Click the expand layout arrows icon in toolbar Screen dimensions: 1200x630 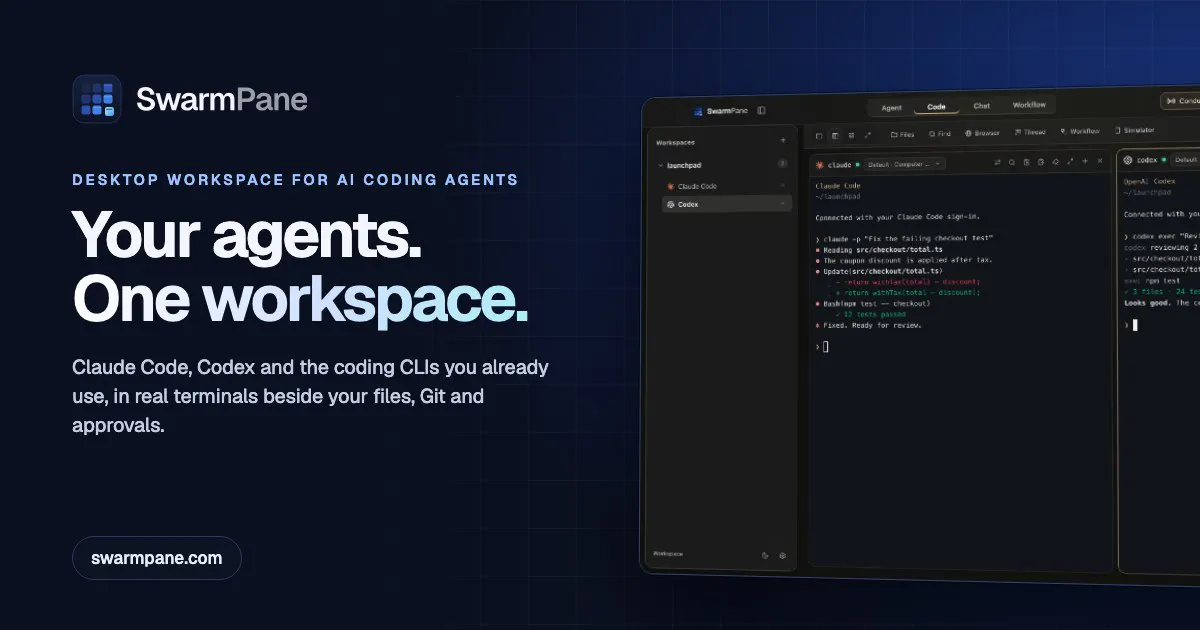click(x=867, y=135)
